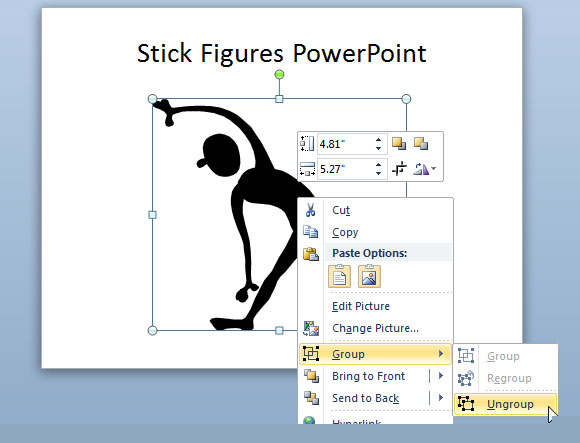Screen dimensions: 580x443
Task: Click the shape width input field 5.27"
Action: tap(345, 169)
